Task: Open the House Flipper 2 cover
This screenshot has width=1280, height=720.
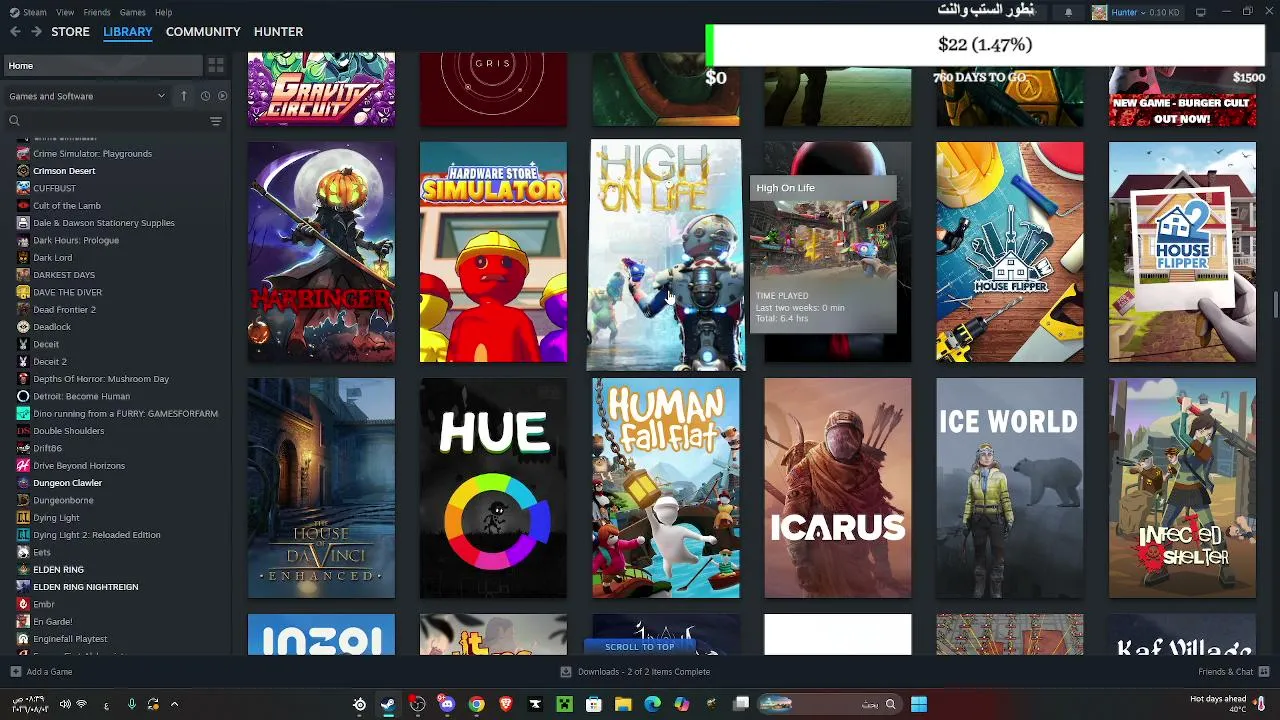Action: click(x=1182, y=252)
